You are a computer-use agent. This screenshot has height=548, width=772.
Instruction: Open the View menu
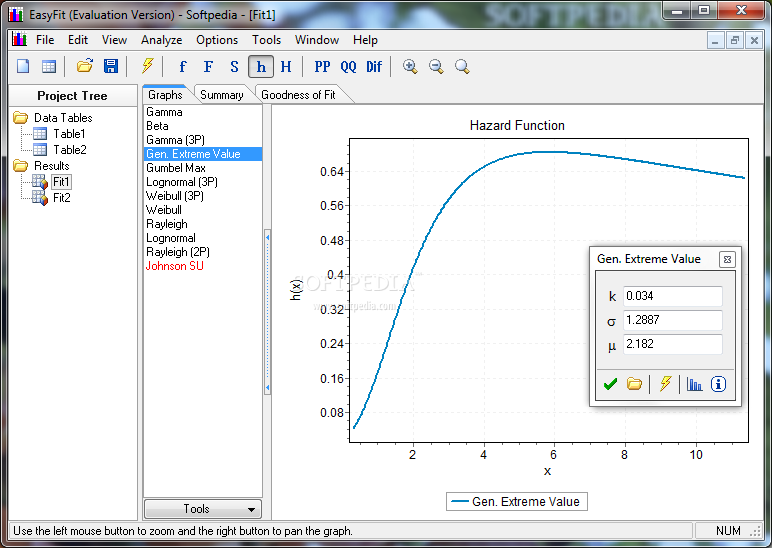point(114,40)
